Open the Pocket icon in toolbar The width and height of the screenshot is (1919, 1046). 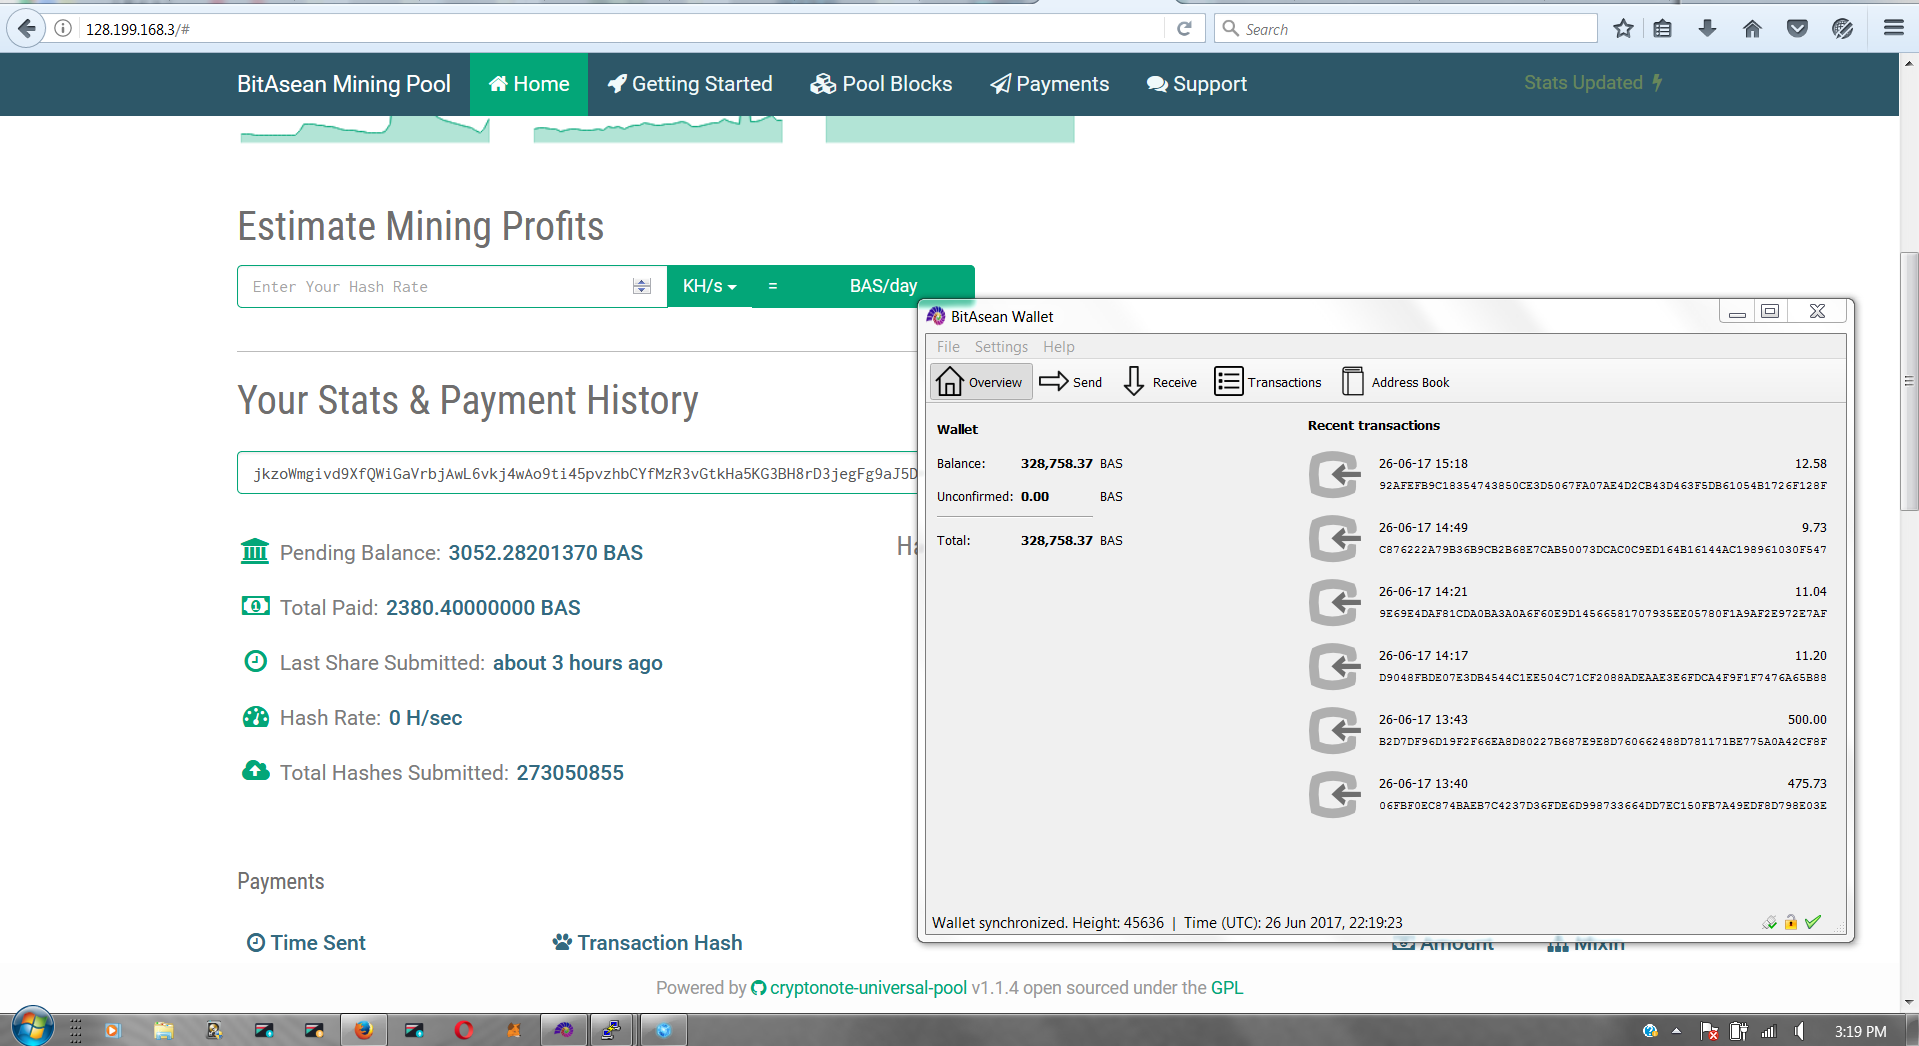pyautogui.click(x=1797, y=28)
